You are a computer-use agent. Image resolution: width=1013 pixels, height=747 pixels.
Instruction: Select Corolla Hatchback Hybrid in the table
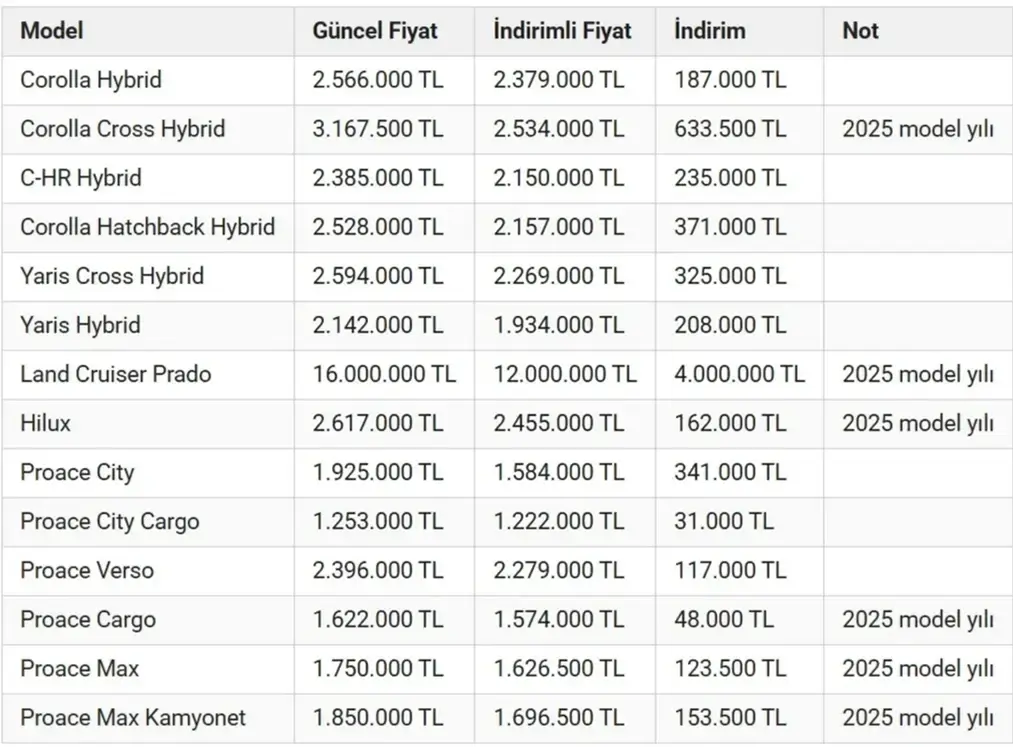point(148,227)
